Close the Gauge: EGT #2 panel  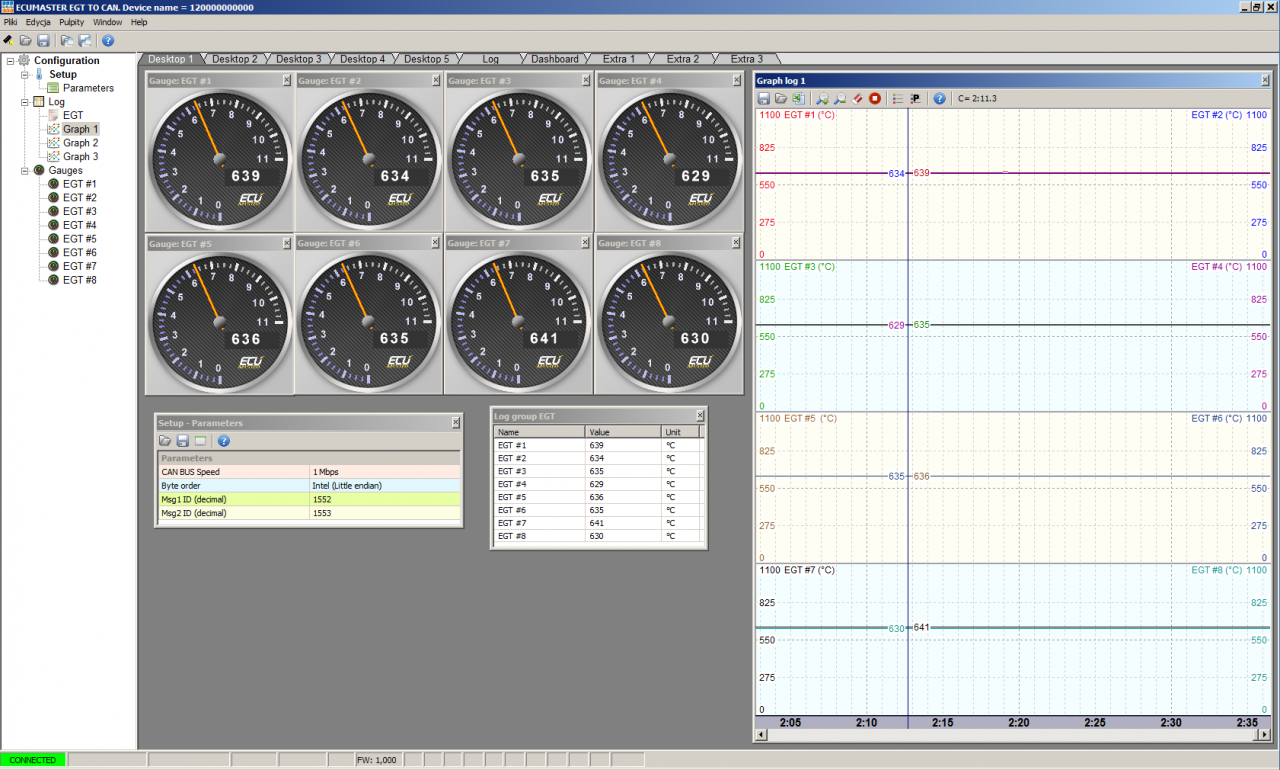tap(436, 80)
